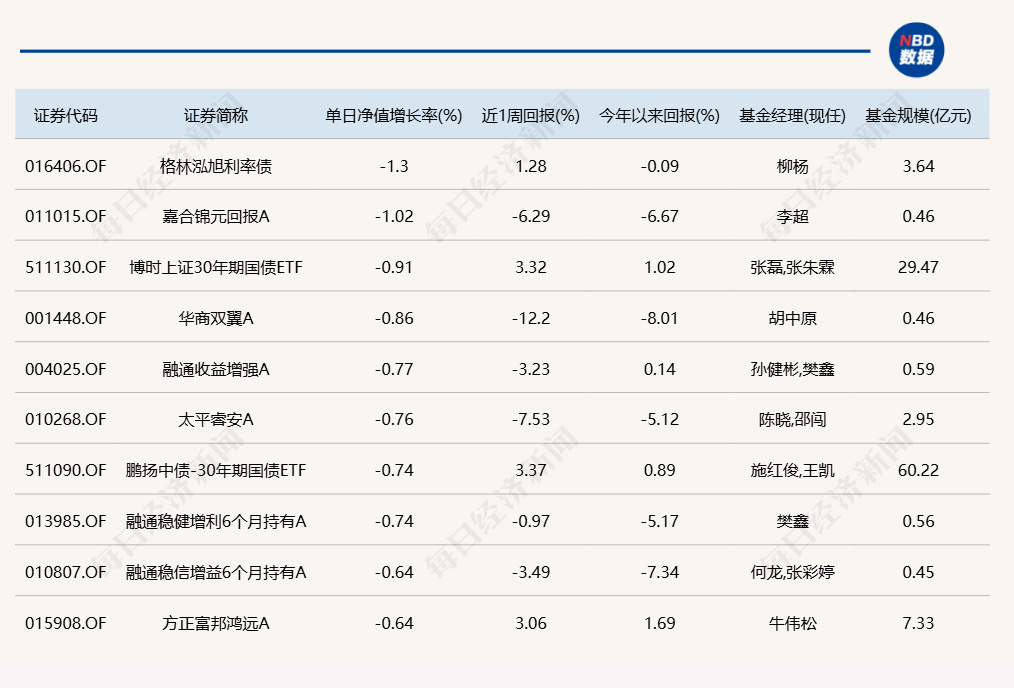Click manager cell 孙健彬,樊鑫
The width and height of the screenshot is (1014, 688).
click(792, 369)
